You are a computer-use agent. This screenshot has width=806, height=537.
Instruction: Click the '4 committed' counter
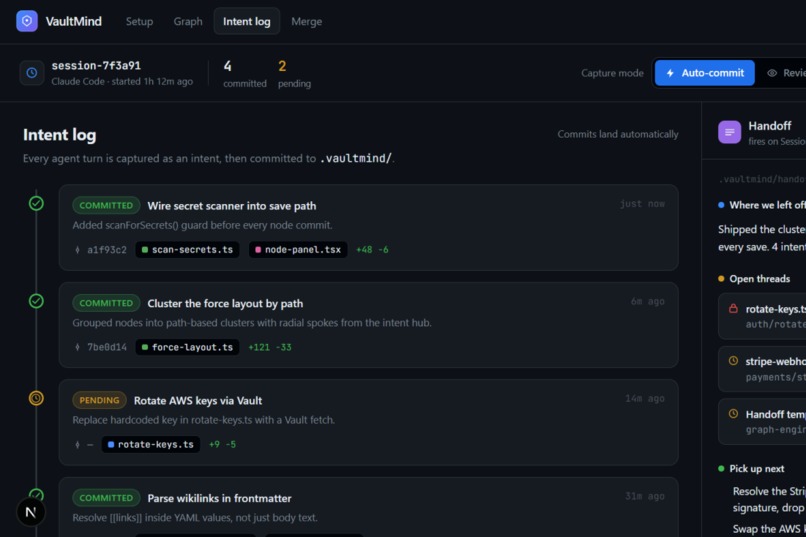pyautogui.click(x=245, y=73)
